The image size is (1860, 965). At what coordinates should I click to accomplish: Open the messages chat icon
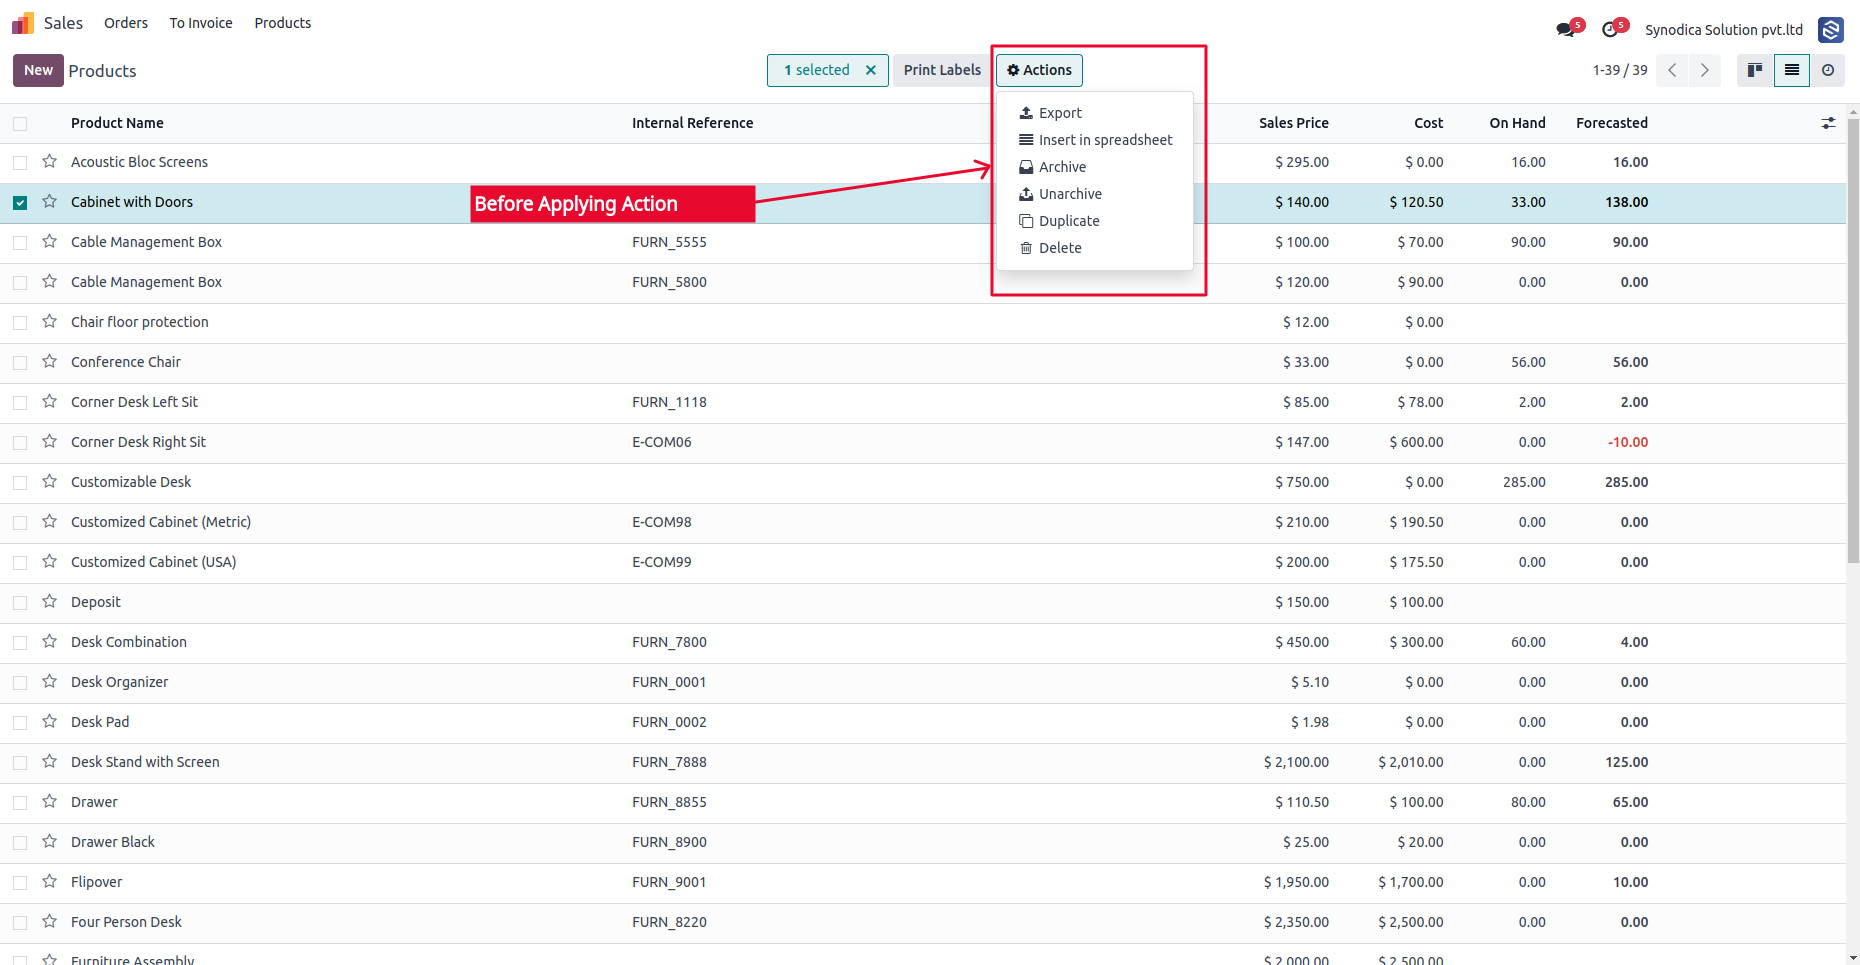1566,29
